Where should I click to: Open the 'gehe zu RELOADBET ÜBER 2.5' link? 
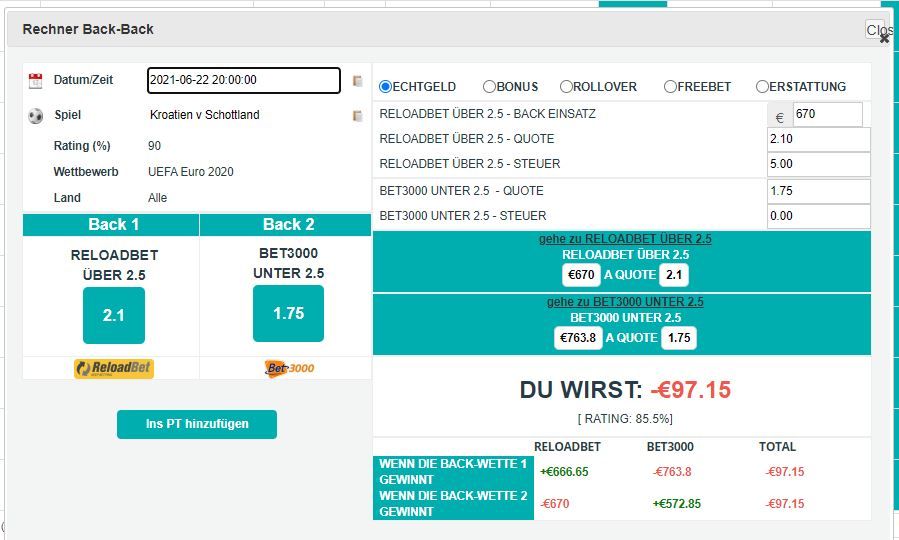tap(625, 239)
